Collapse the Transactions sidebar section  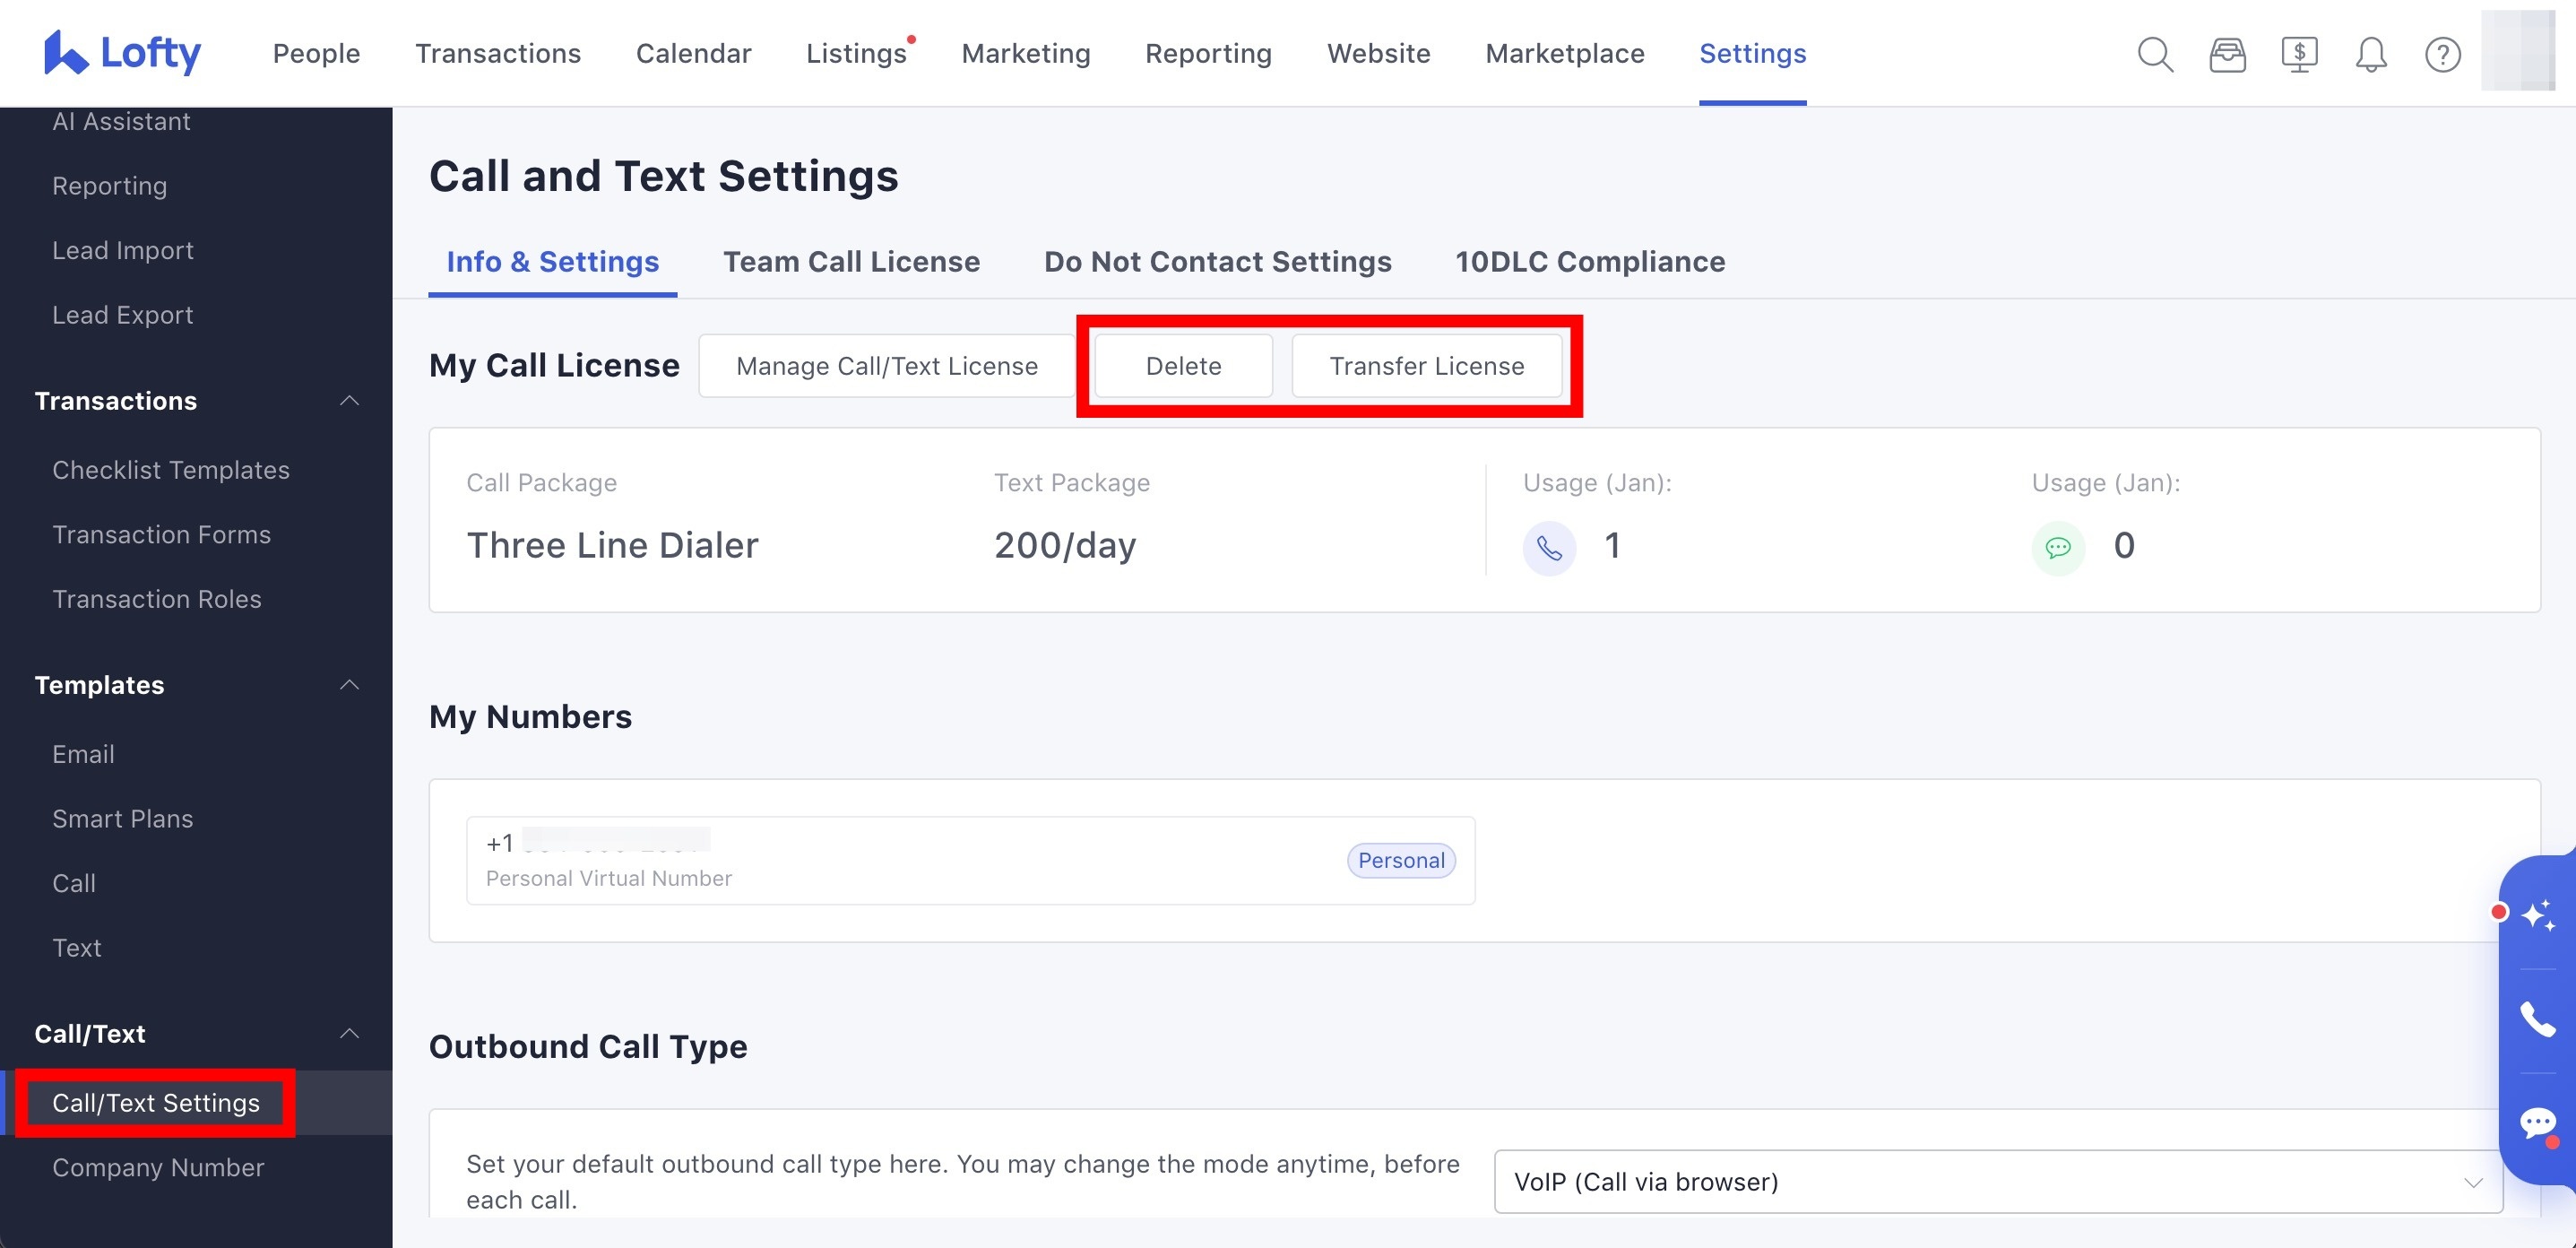[349, 400]
